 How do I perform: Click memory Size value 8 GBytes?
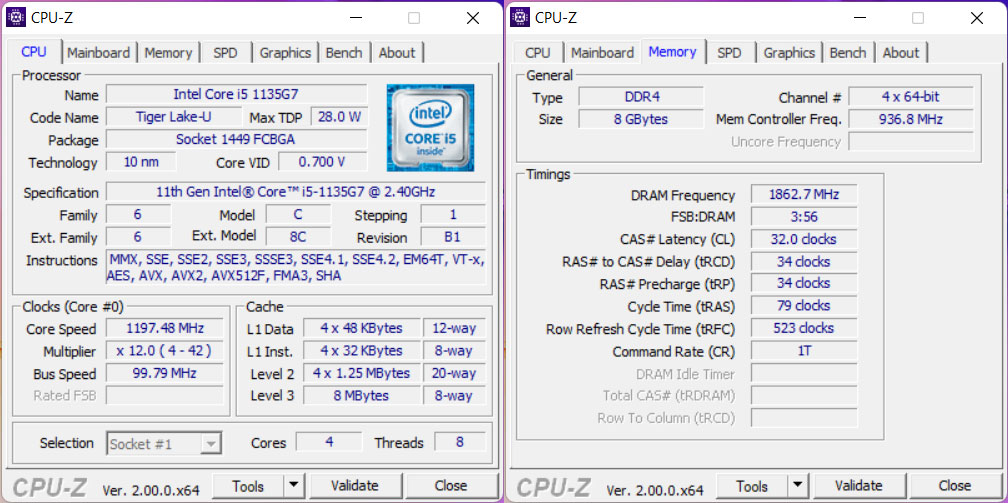point(642,119)
